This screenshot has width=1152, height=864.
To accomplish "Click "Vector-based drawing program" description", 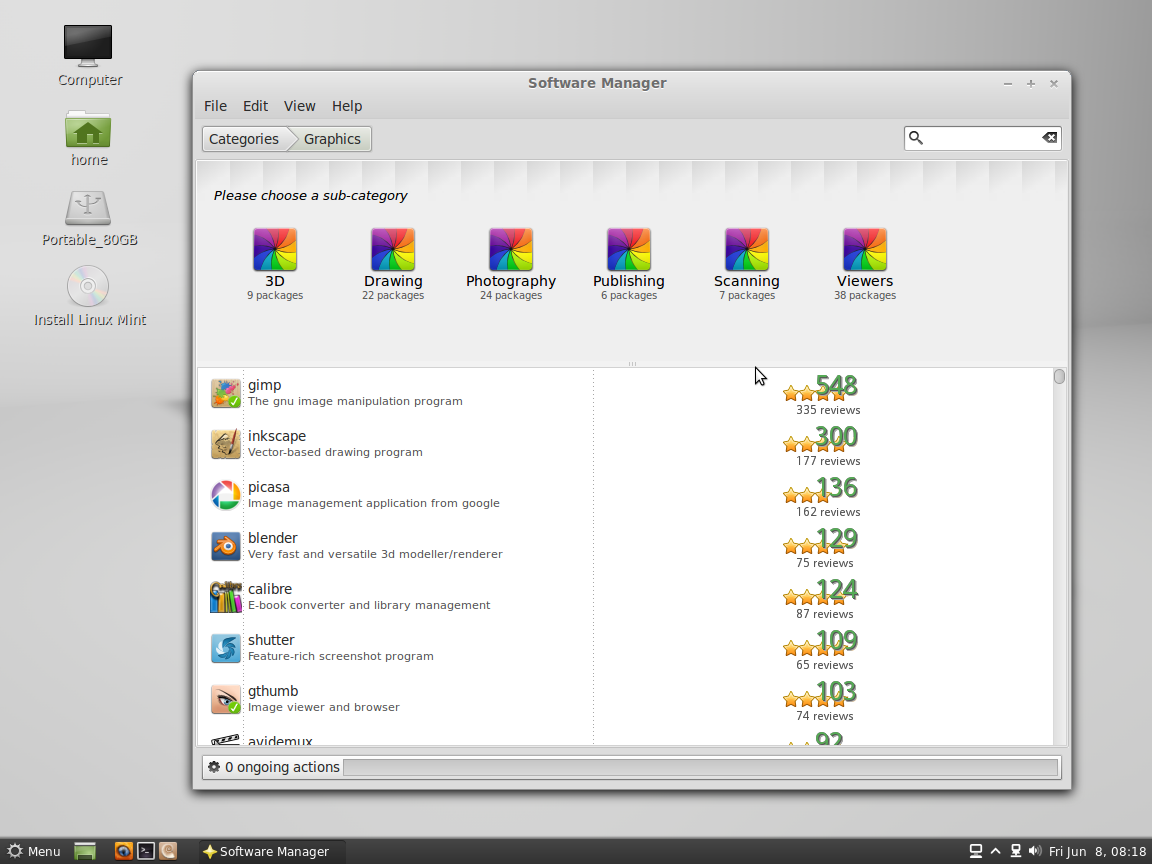I will (335, 452).
